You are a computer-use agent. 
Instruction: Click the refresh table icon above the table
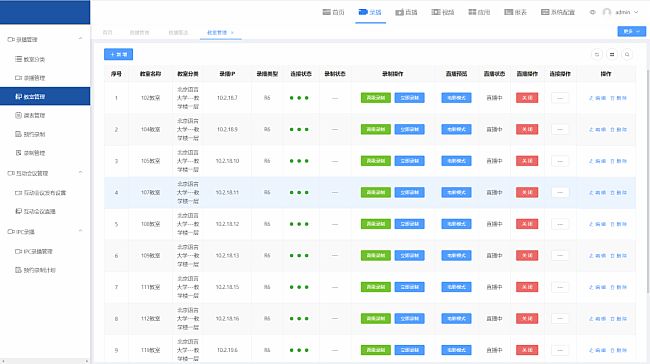[x=597, y=54]
